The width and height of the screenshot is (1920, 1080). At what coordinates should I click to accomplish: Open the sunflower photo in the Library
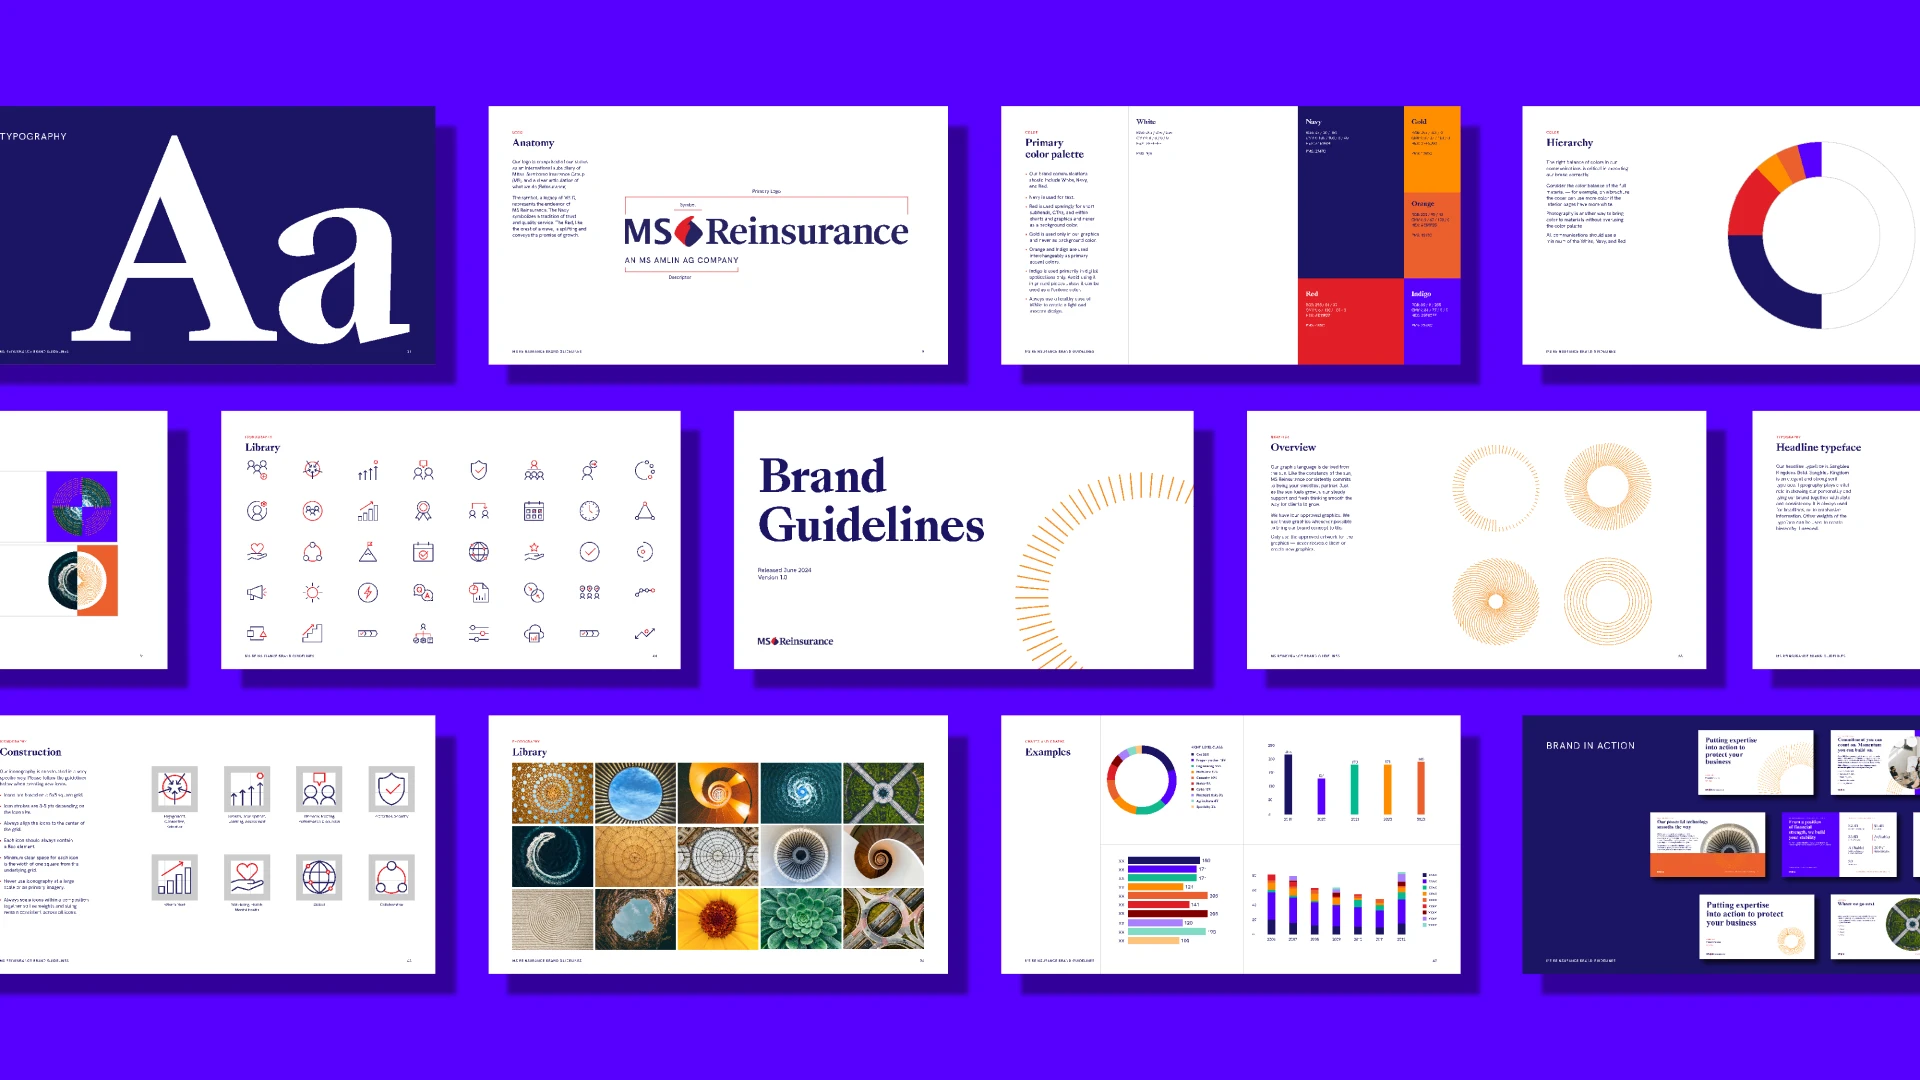(x=718, y=919)
